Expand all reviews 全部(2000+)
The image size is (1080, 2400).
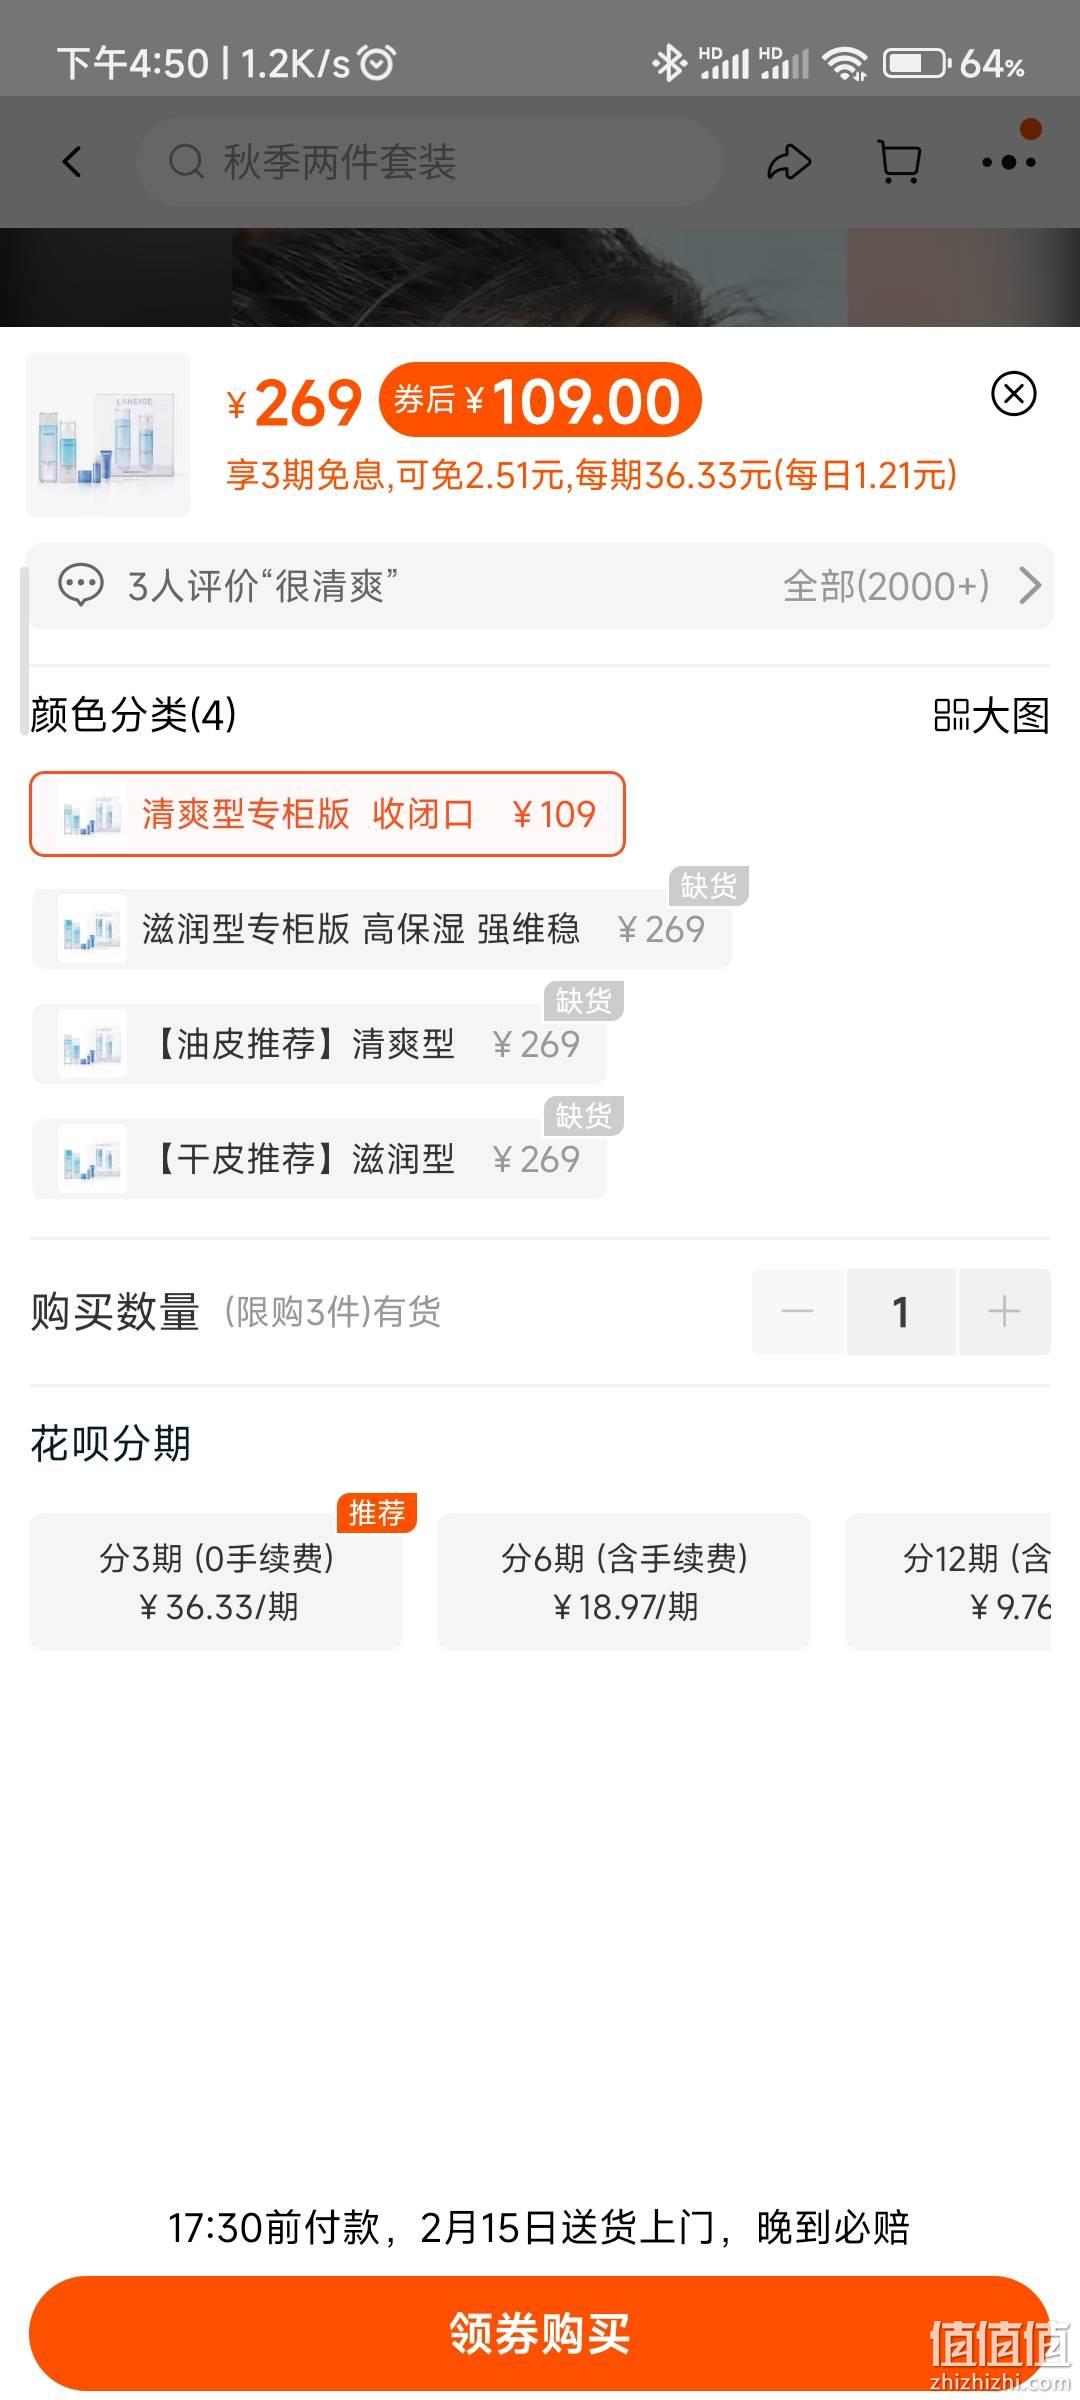[912, 586]
